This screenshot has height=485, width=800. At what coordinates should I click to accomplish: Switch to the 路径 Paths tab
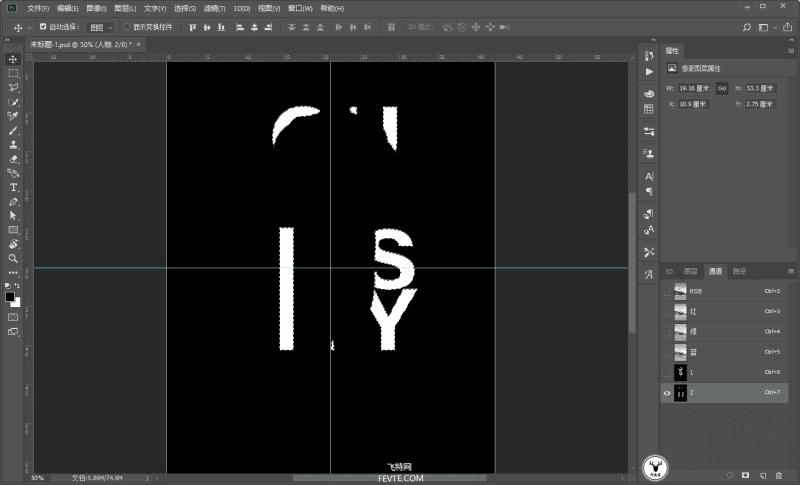pos(739,271)
